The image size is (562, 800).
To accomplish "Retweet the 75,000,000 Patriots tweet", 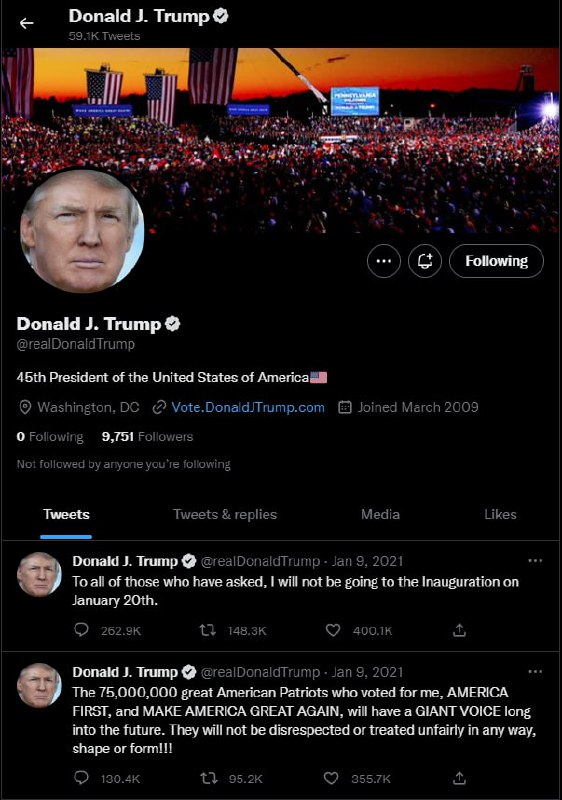I will [209, 778].
